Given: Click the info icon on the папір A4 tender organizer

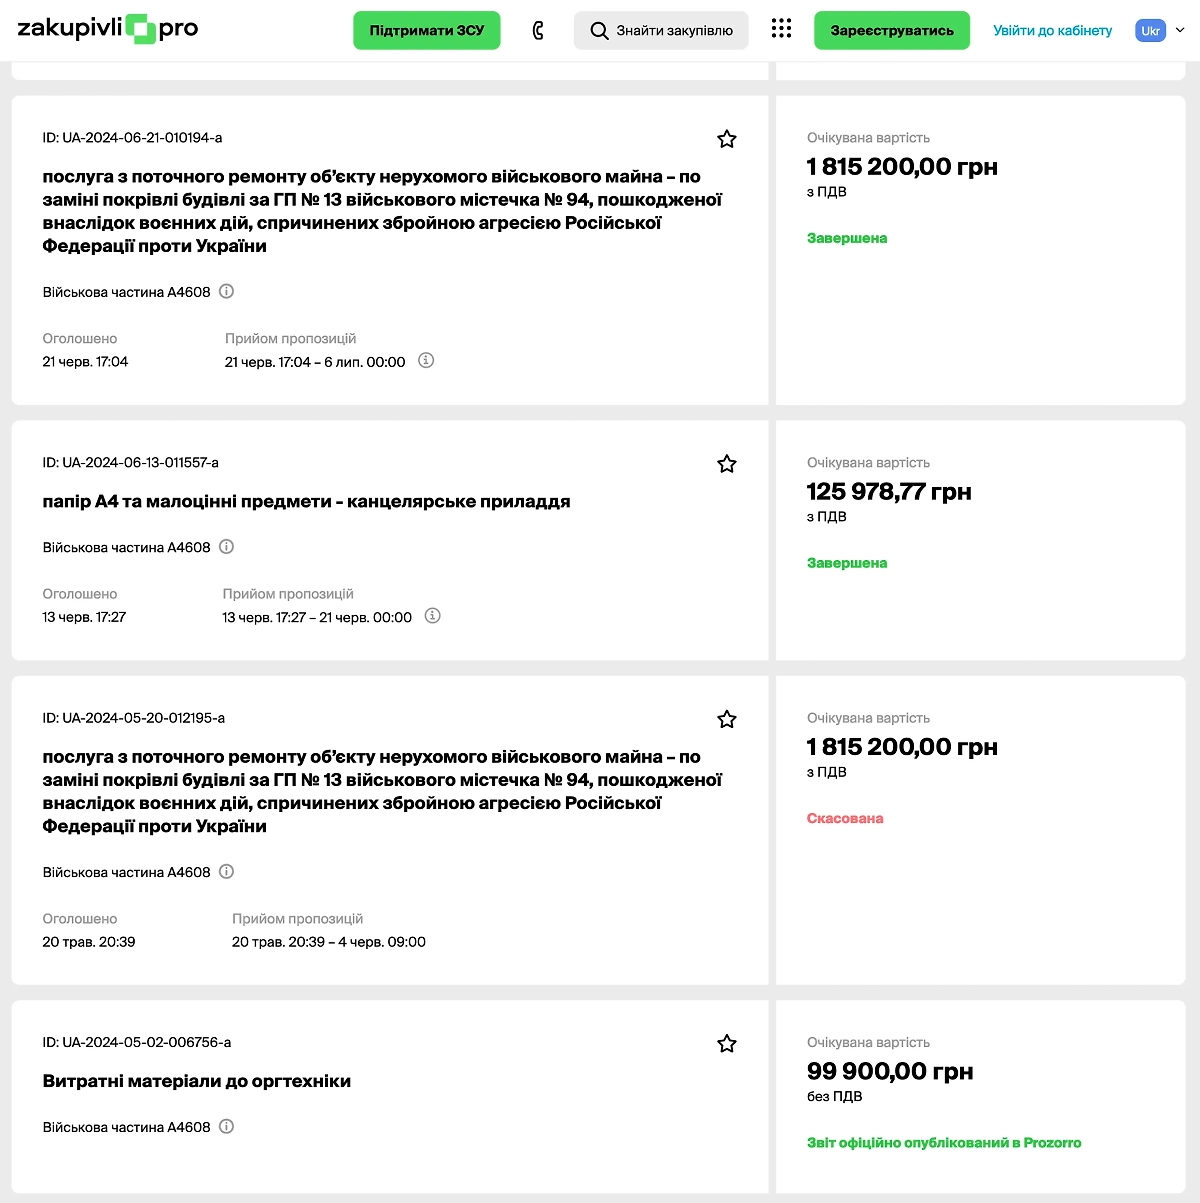Looking at the screenshot, I should 226,547.
